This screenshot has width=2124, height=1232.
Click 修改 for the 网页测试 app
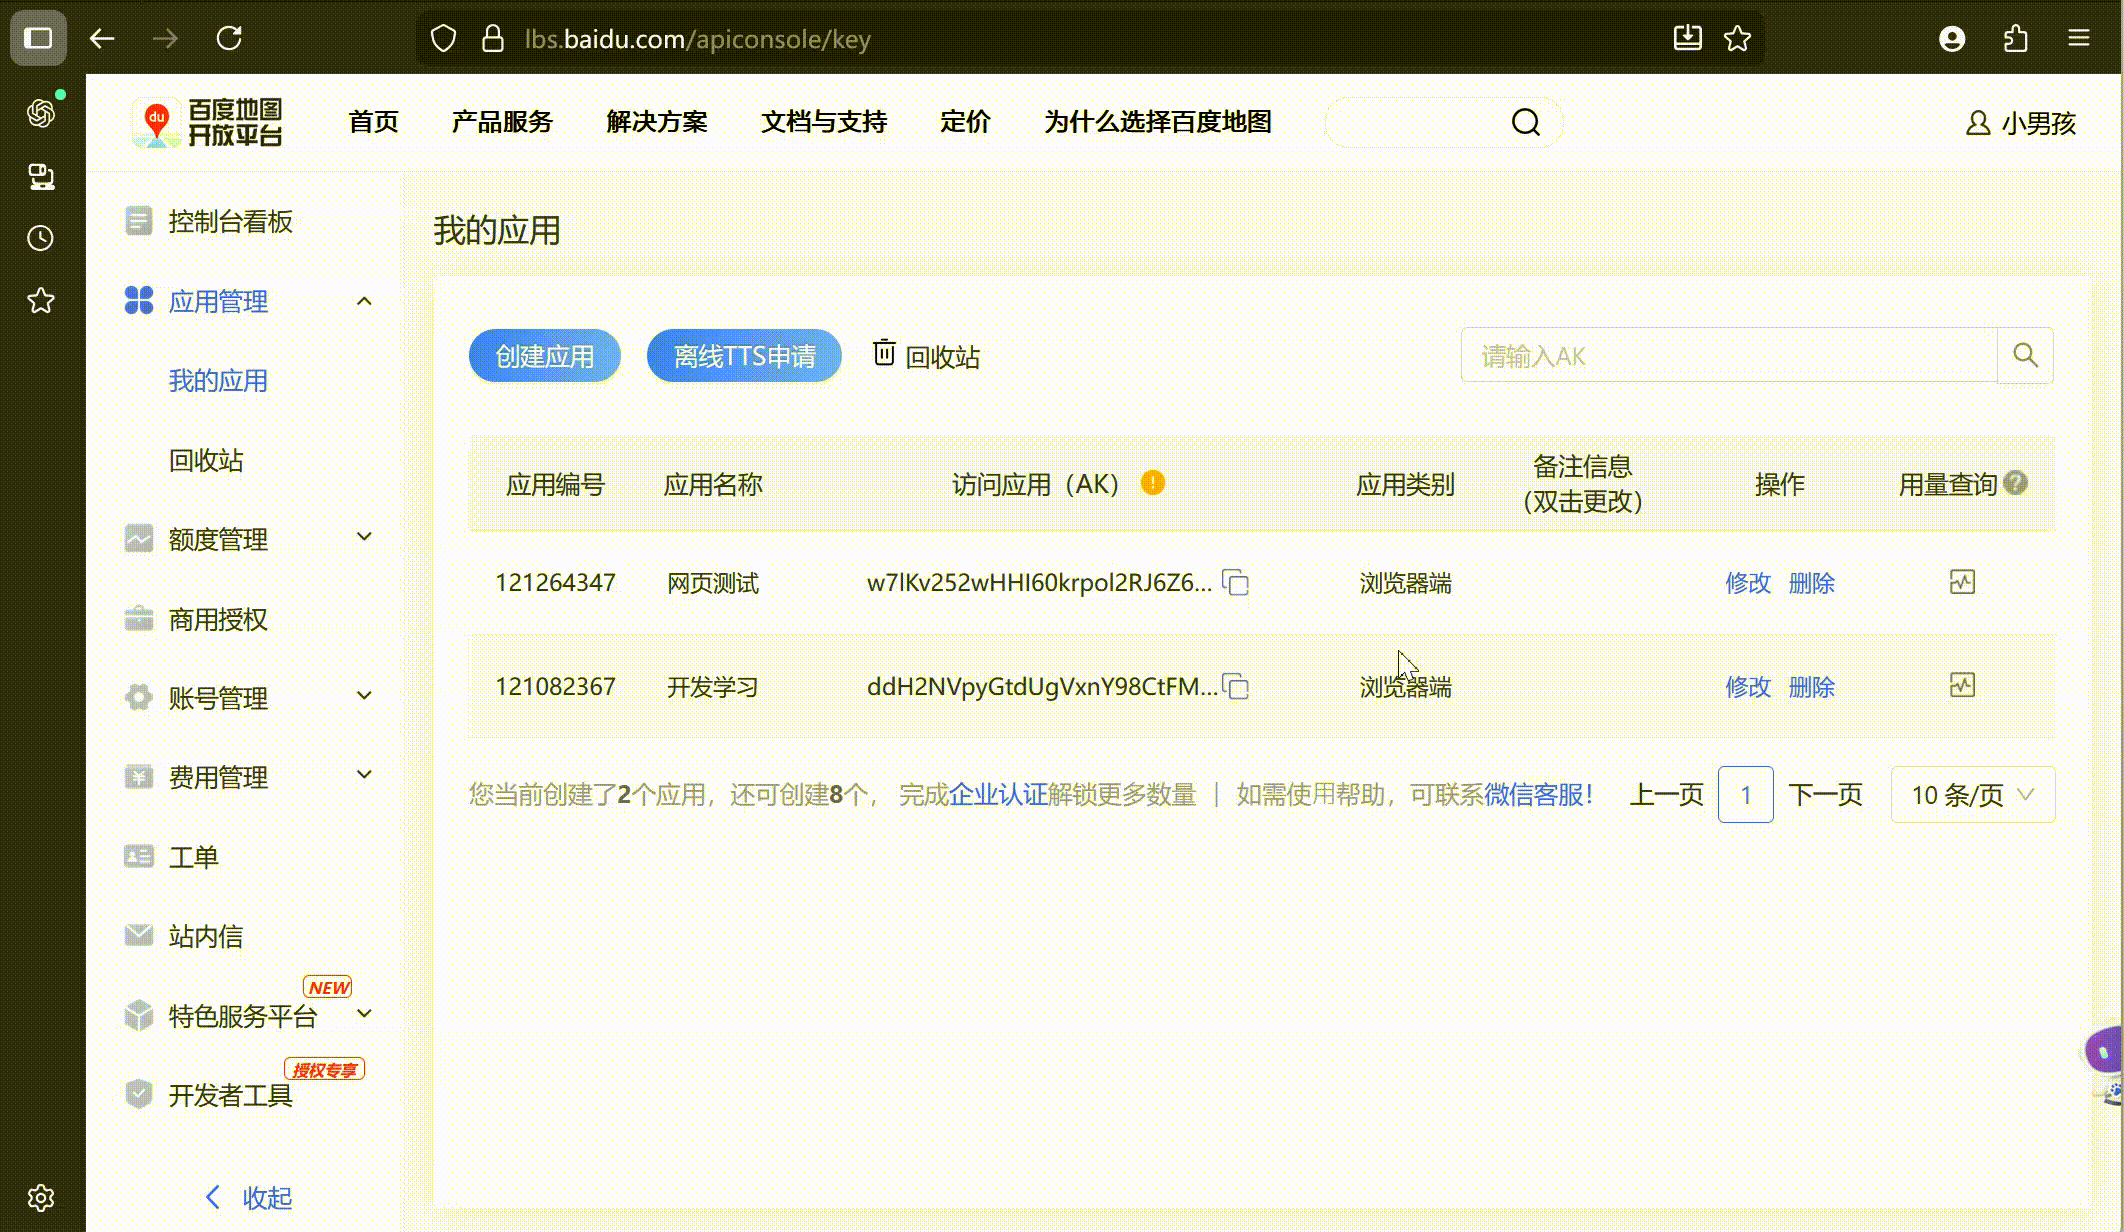click(x=1747, y=583)
